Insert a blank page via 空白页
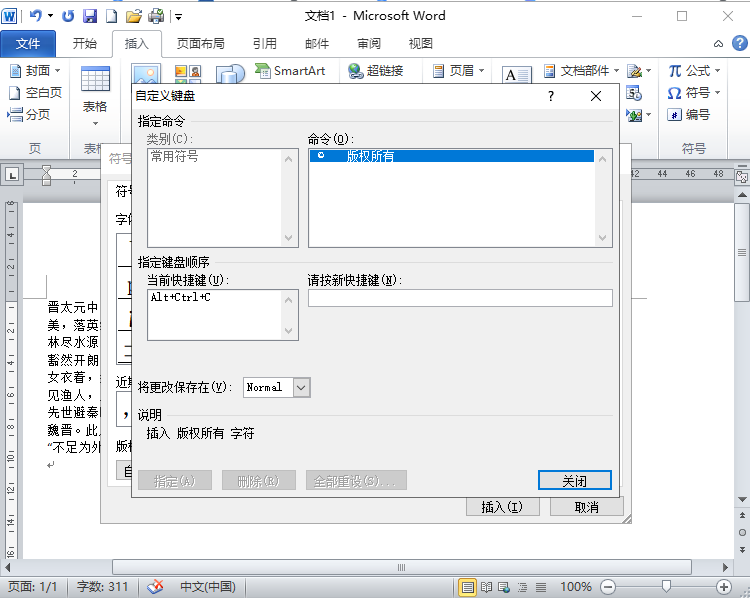The height and width of the screenshot is (598, 750). (35, 92)
